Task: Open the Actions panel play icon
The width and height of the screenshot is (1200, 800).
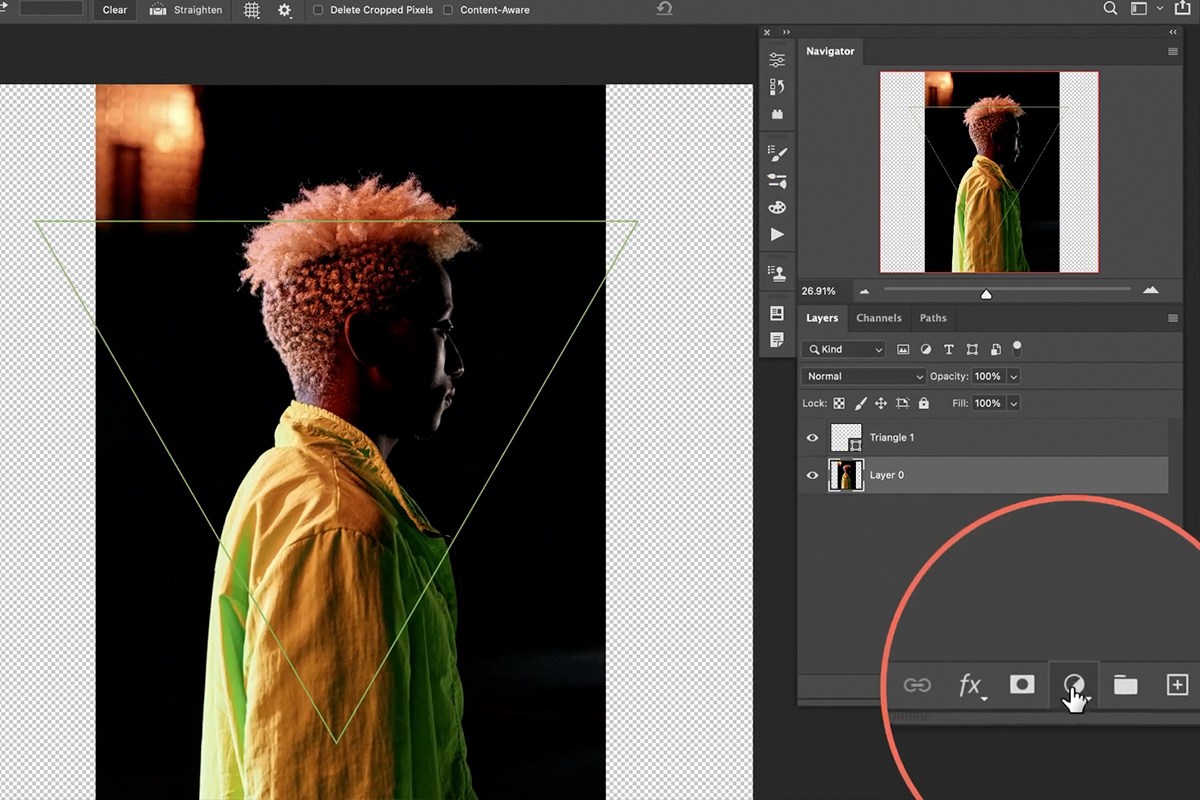Action: 777,234
